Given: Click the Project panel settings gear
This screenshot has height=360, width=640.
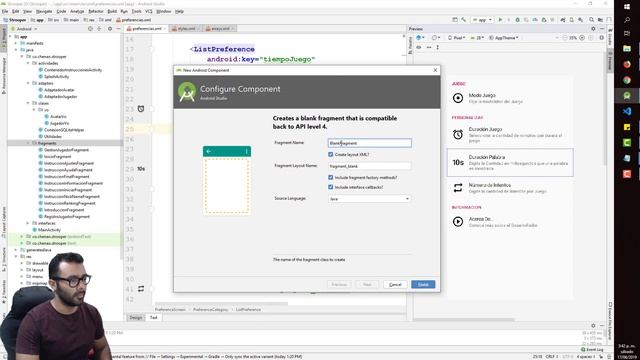Looking at the screenshot, I should [x=110, y=29].
